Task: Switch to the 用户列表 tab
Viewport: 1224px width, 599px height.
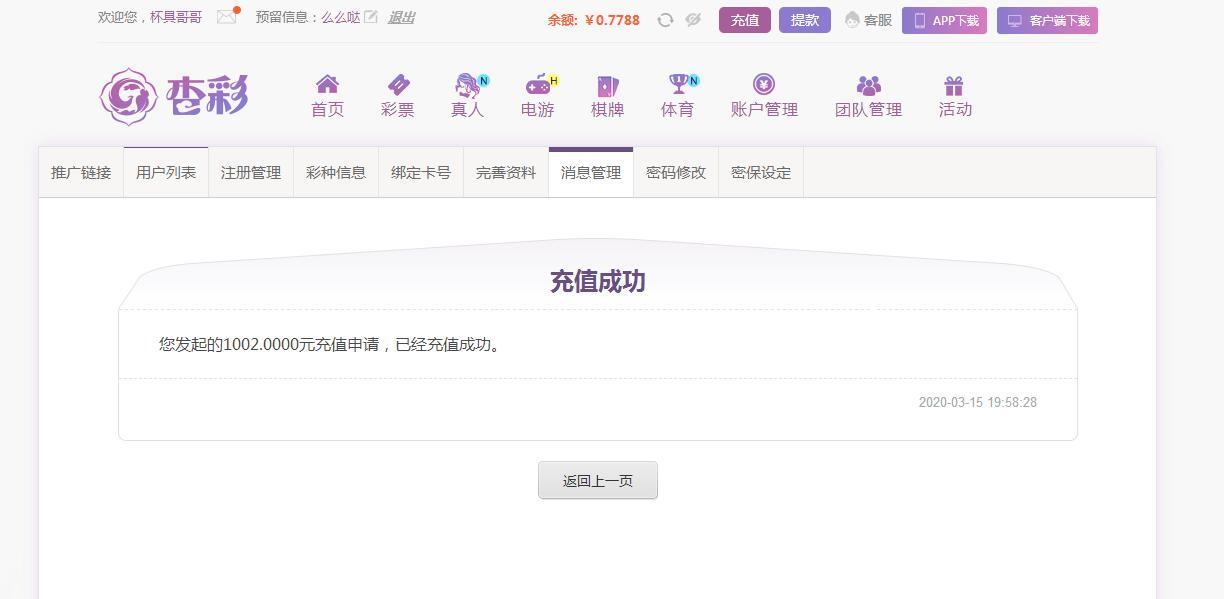Action: point(166,172)
